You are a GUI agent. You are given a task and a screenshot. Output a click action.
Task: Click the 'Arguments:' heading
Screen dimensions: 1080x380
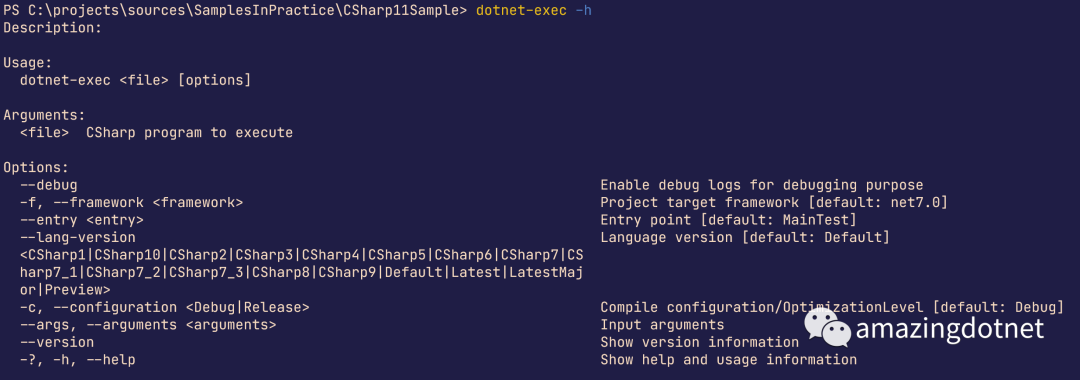click(45, 115)
